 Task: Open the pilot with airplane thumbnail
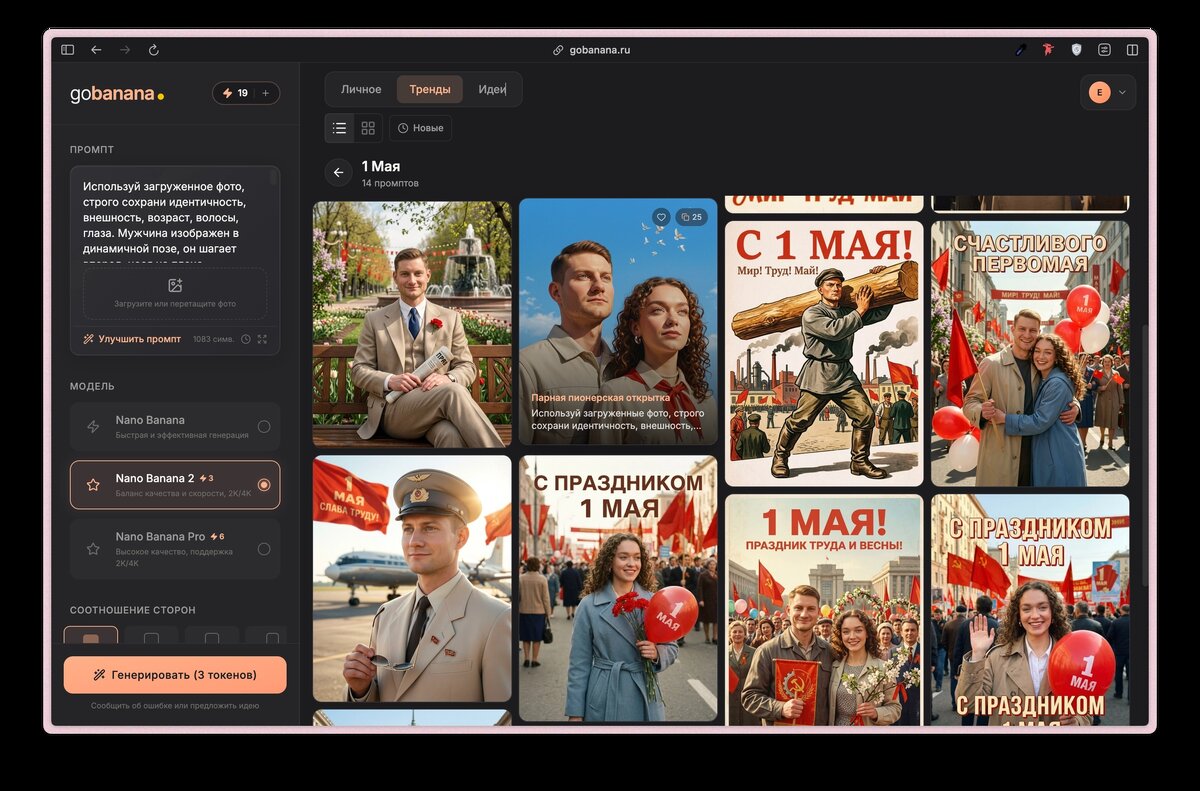[x=412, y=579]
